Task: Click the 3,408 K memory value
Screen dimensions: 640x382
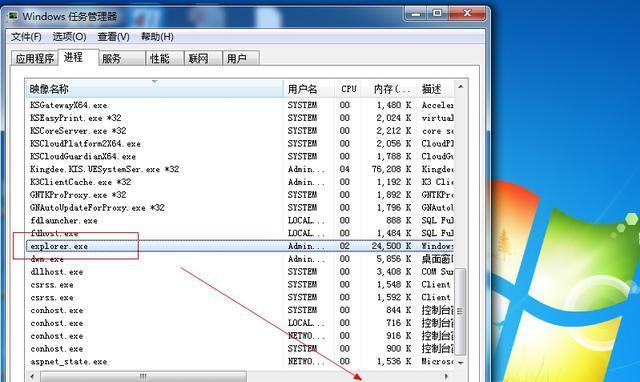Action: click(x=393, y=272)
